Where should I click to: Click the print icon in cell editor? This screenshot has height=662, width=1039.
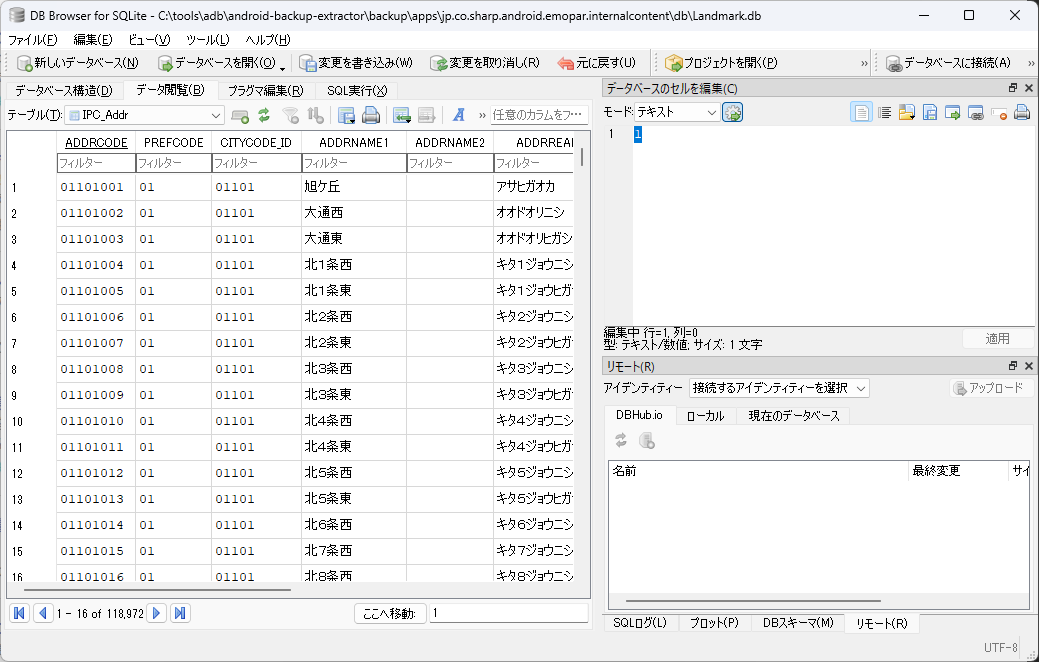pos(1022,113)
